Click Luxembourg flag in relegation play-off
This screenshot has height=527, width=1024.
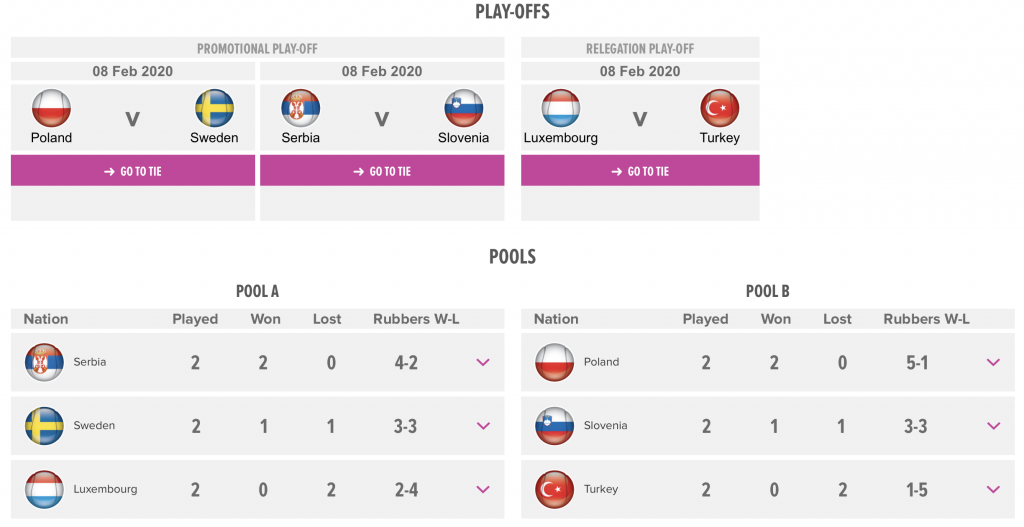point(560,108)
